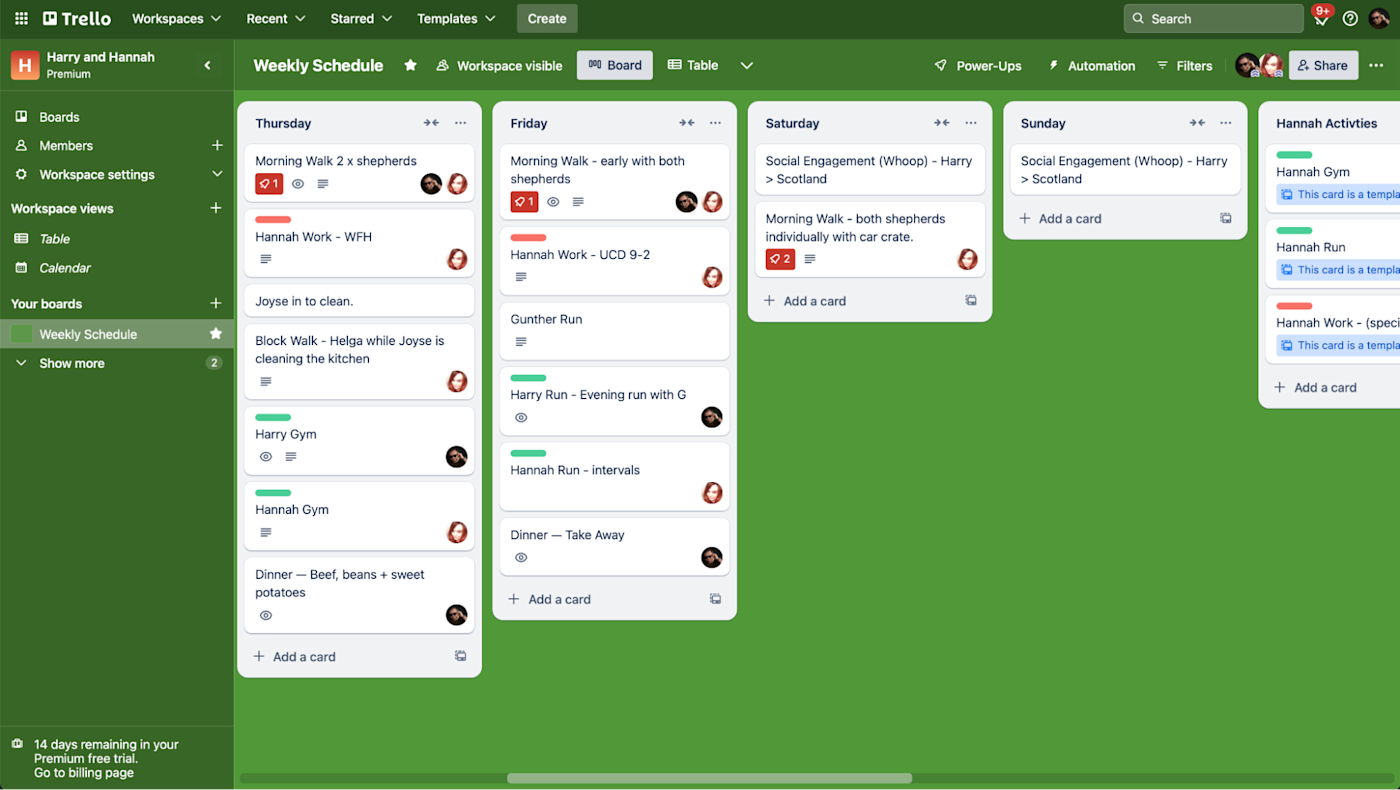This screenshot has height=790, width=1400.
Task: Toggle watch eye on Harry Run Evening card
Action: pyautogui.click(x=521, y=417)
